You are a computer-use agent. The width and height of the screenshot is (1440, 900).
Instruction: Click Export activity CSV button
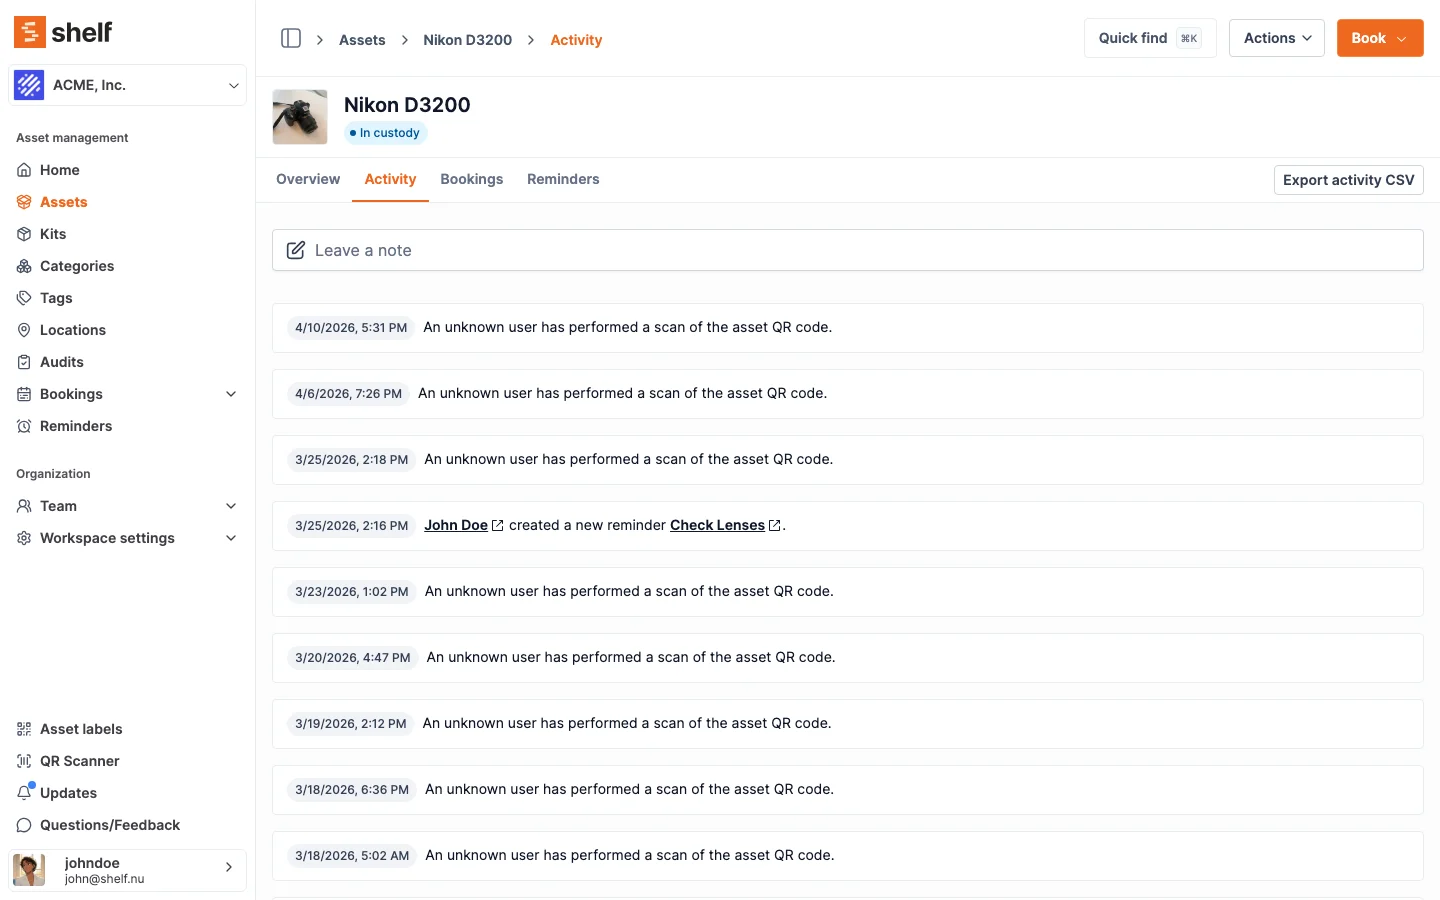(1348, 180)
